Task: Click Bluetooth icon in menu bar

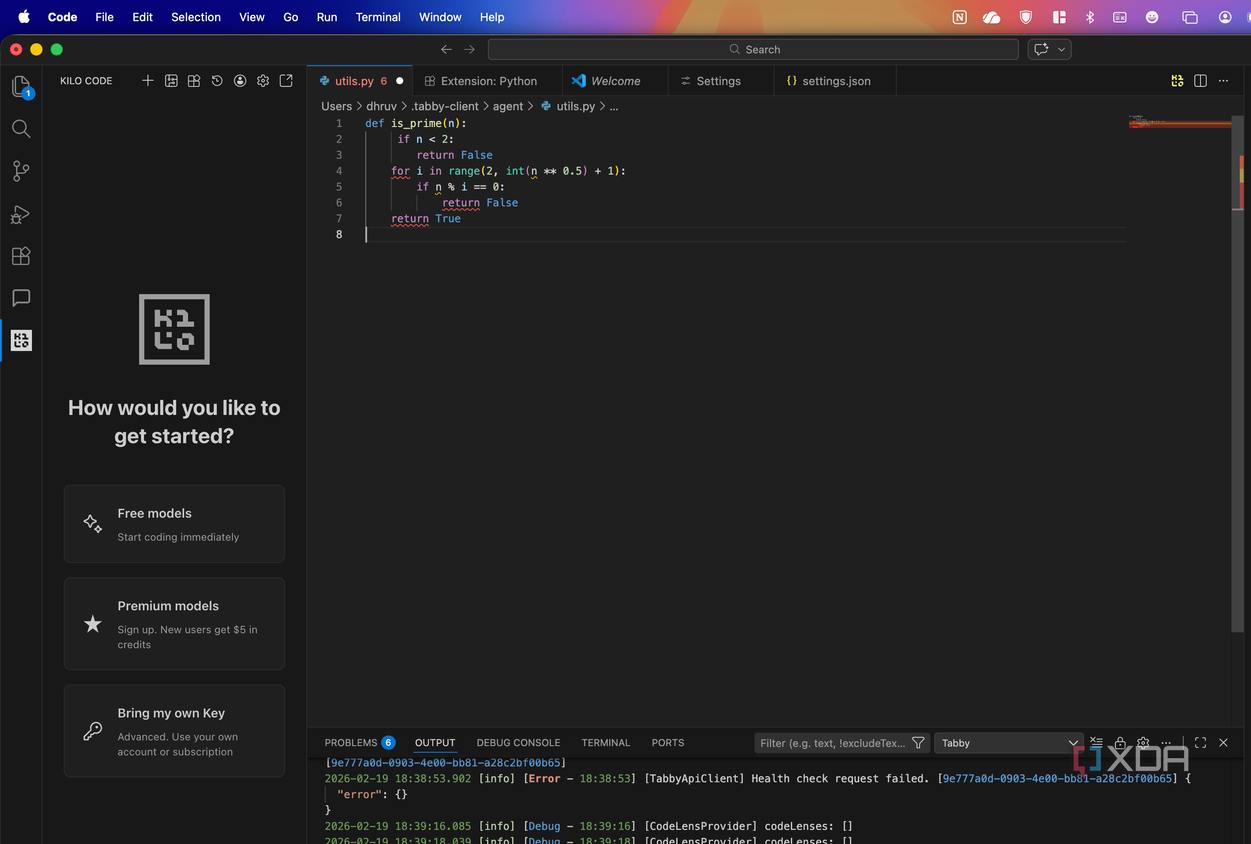Action: (x=1090, y=17)
